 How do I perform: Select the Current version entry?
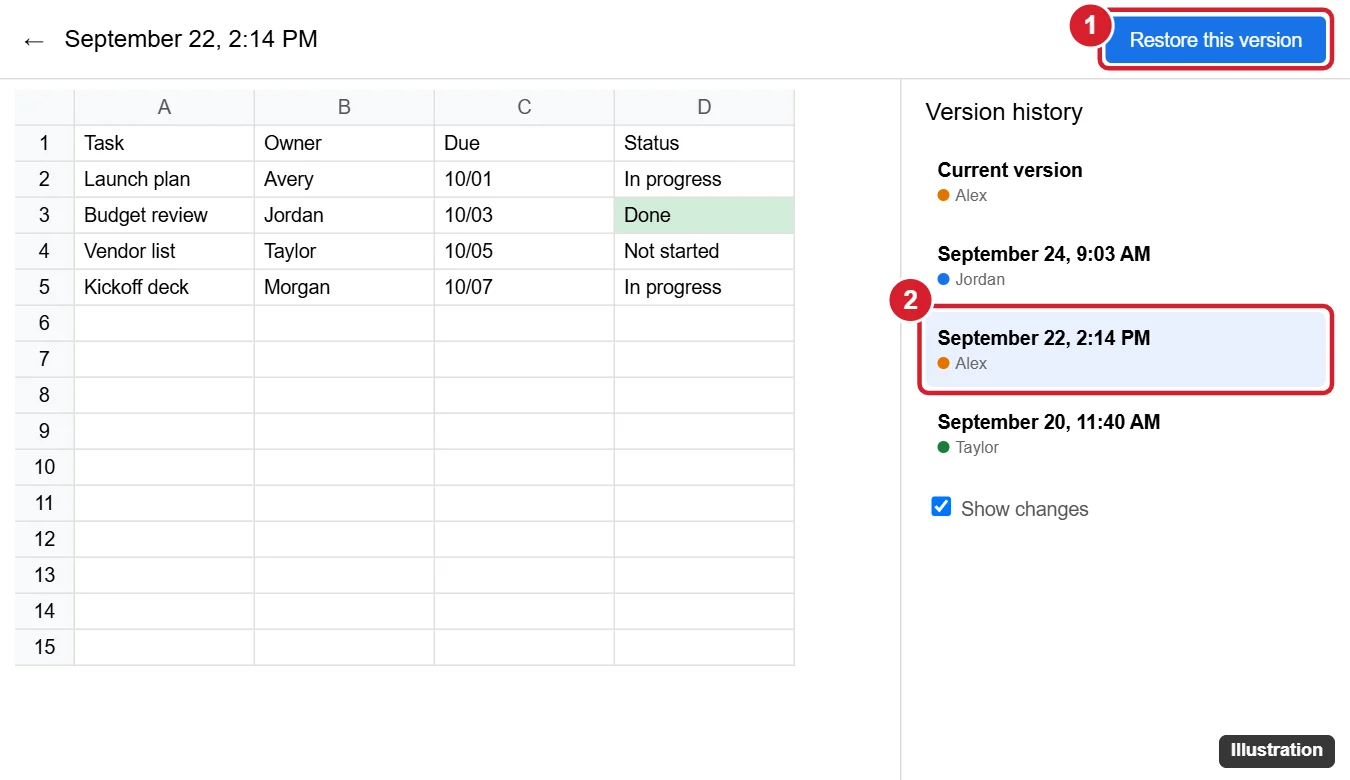tap(1126, 181)
